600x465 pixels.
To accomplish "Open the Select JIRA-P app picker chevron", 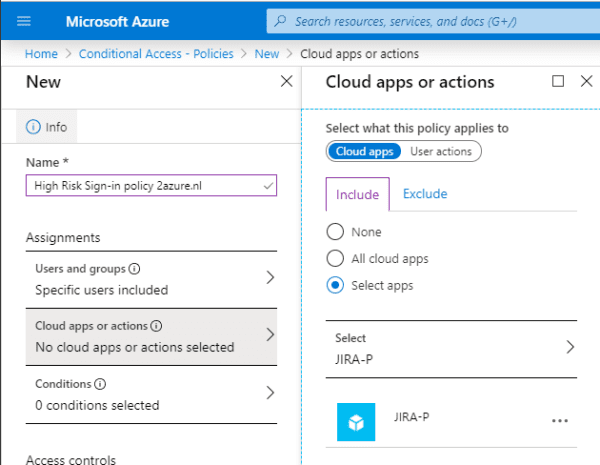I will tap(570, 347).
